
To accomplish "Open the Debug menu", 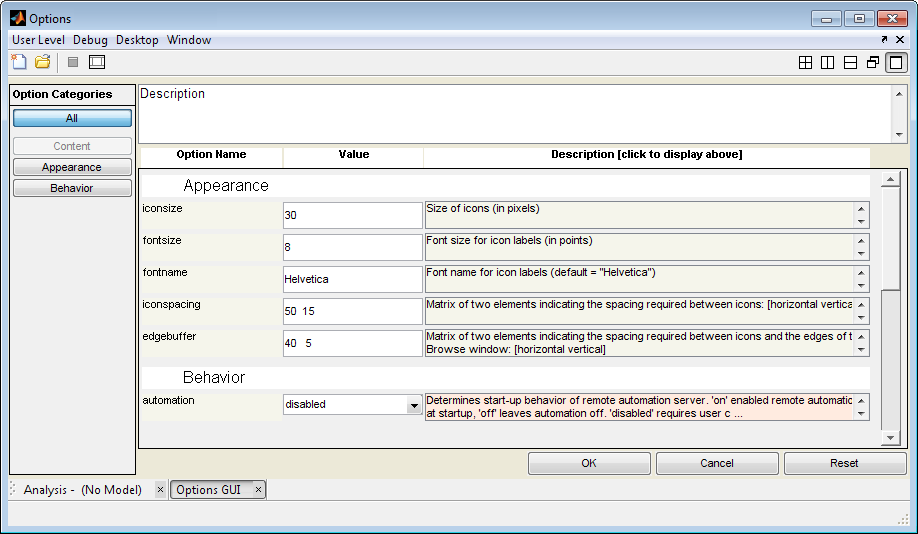I will coord(90,40).
